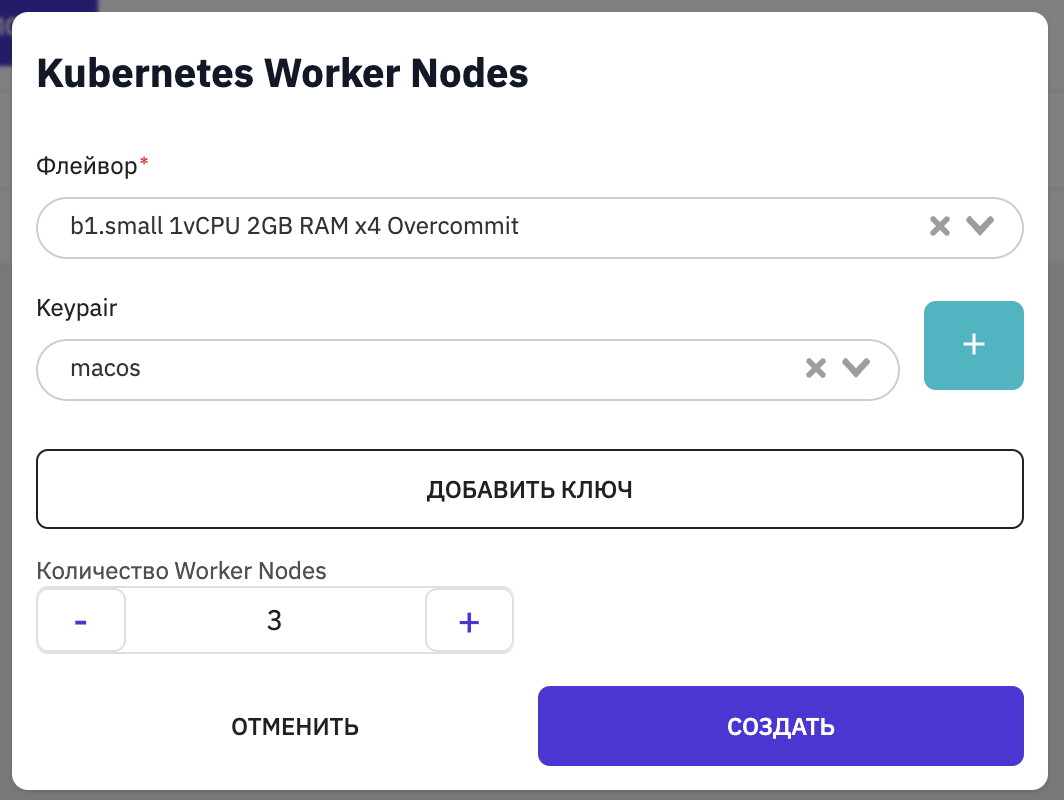This screenshot has width=1064, height=800.
Task: Increase Worker Nodes count with plus
Action: (469, 621)
